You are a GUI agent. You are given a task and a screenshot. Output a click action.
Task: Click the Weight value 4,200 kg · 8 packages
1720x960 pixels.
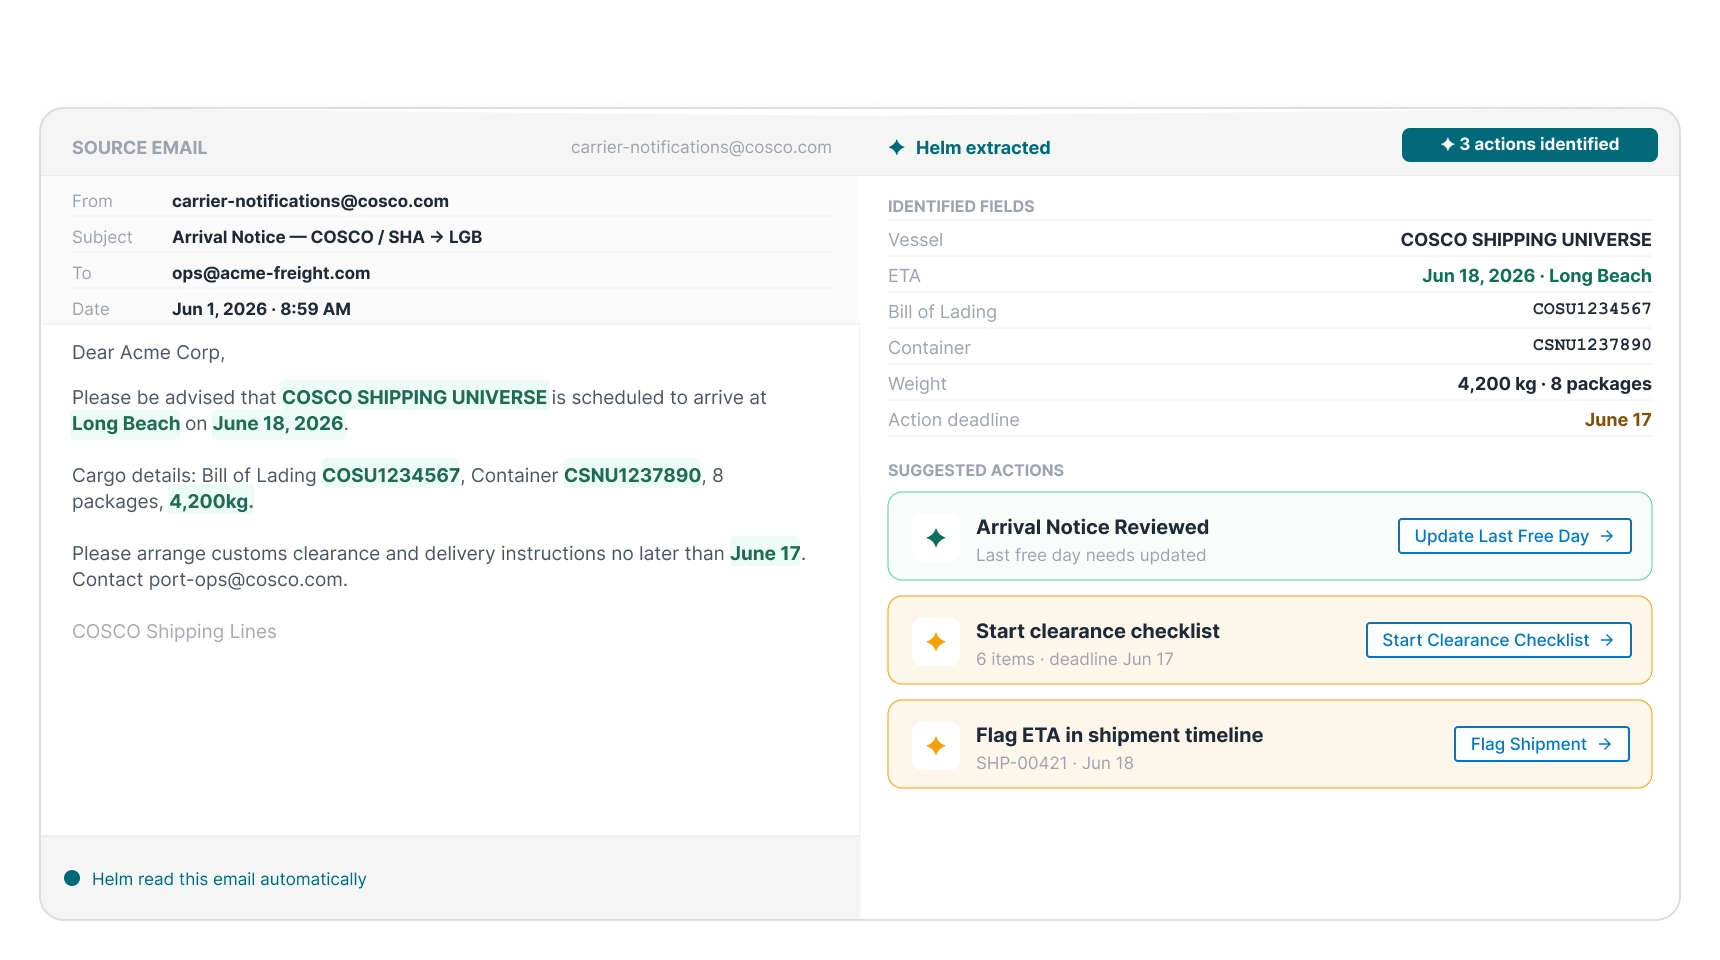1554,384
